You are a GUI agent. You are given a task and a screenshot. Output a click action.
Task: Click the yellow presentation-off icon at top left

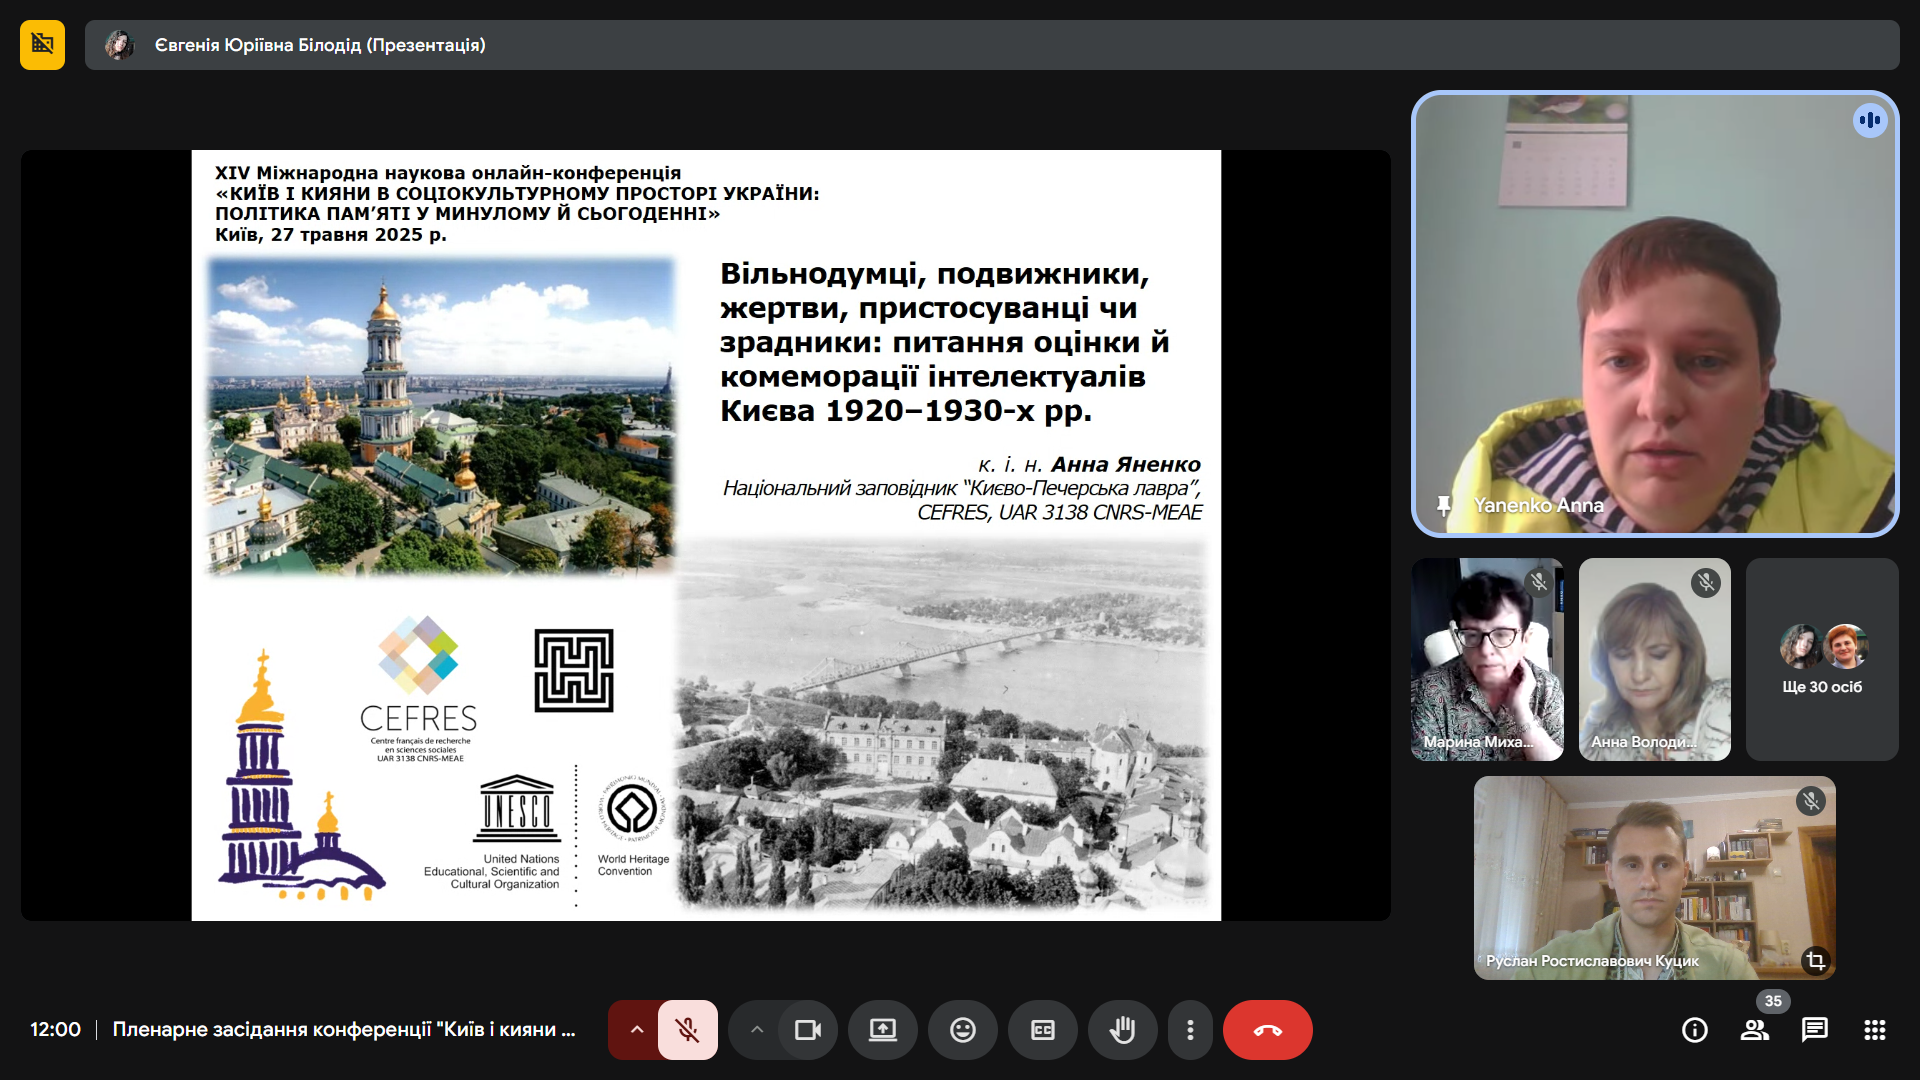42,45
